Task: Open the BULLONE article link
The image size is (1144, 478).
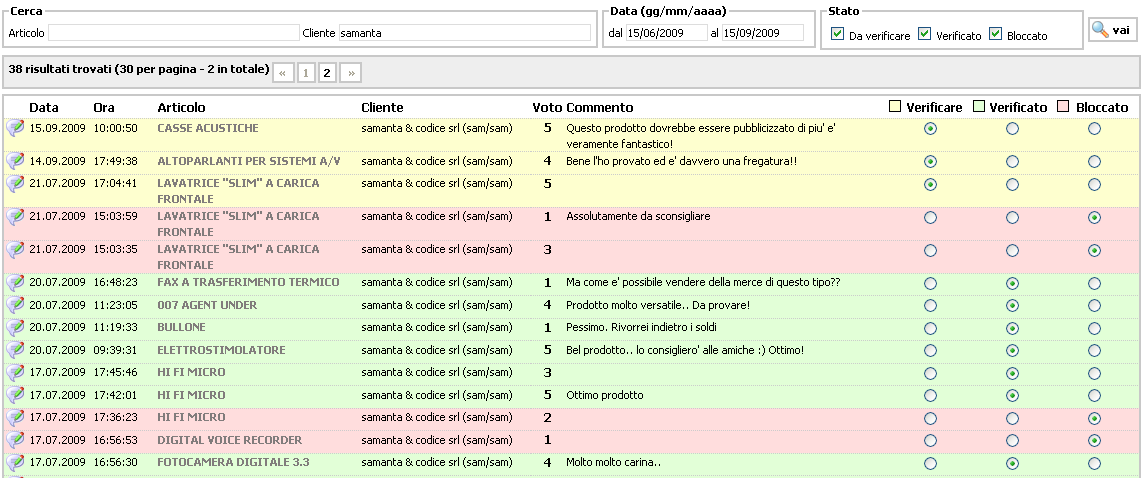Action: pyautogui.click(x=182, y=328)
